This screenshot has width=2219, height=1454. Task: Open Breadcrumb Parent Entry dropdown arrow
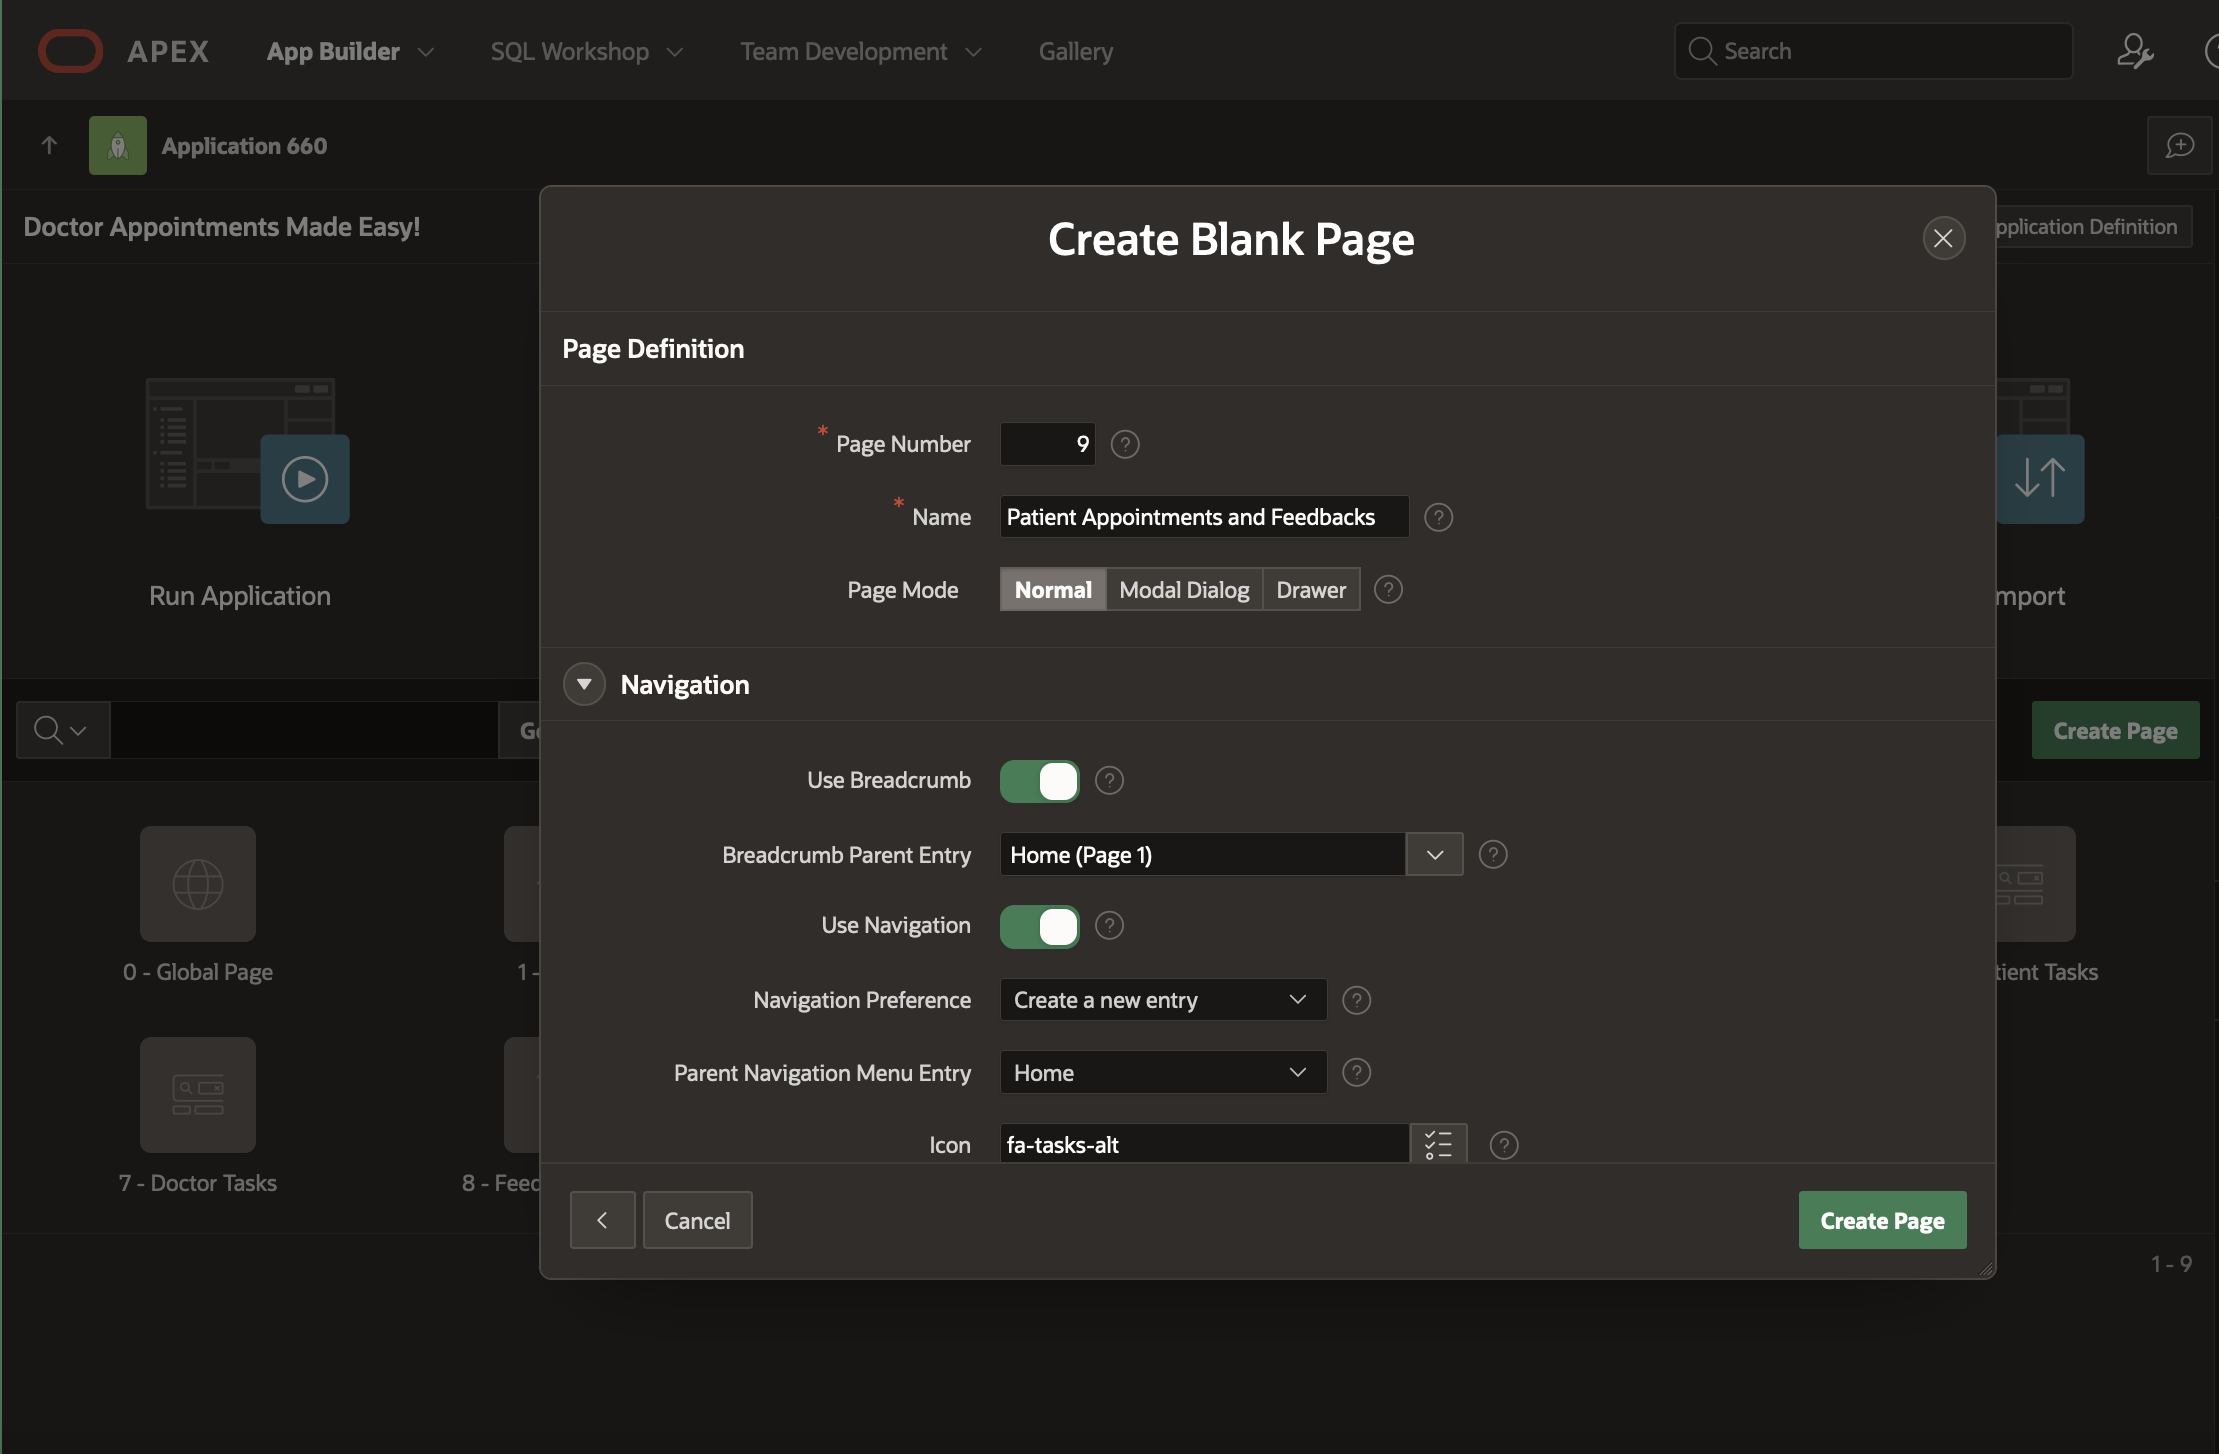(x=1434, y=855)
